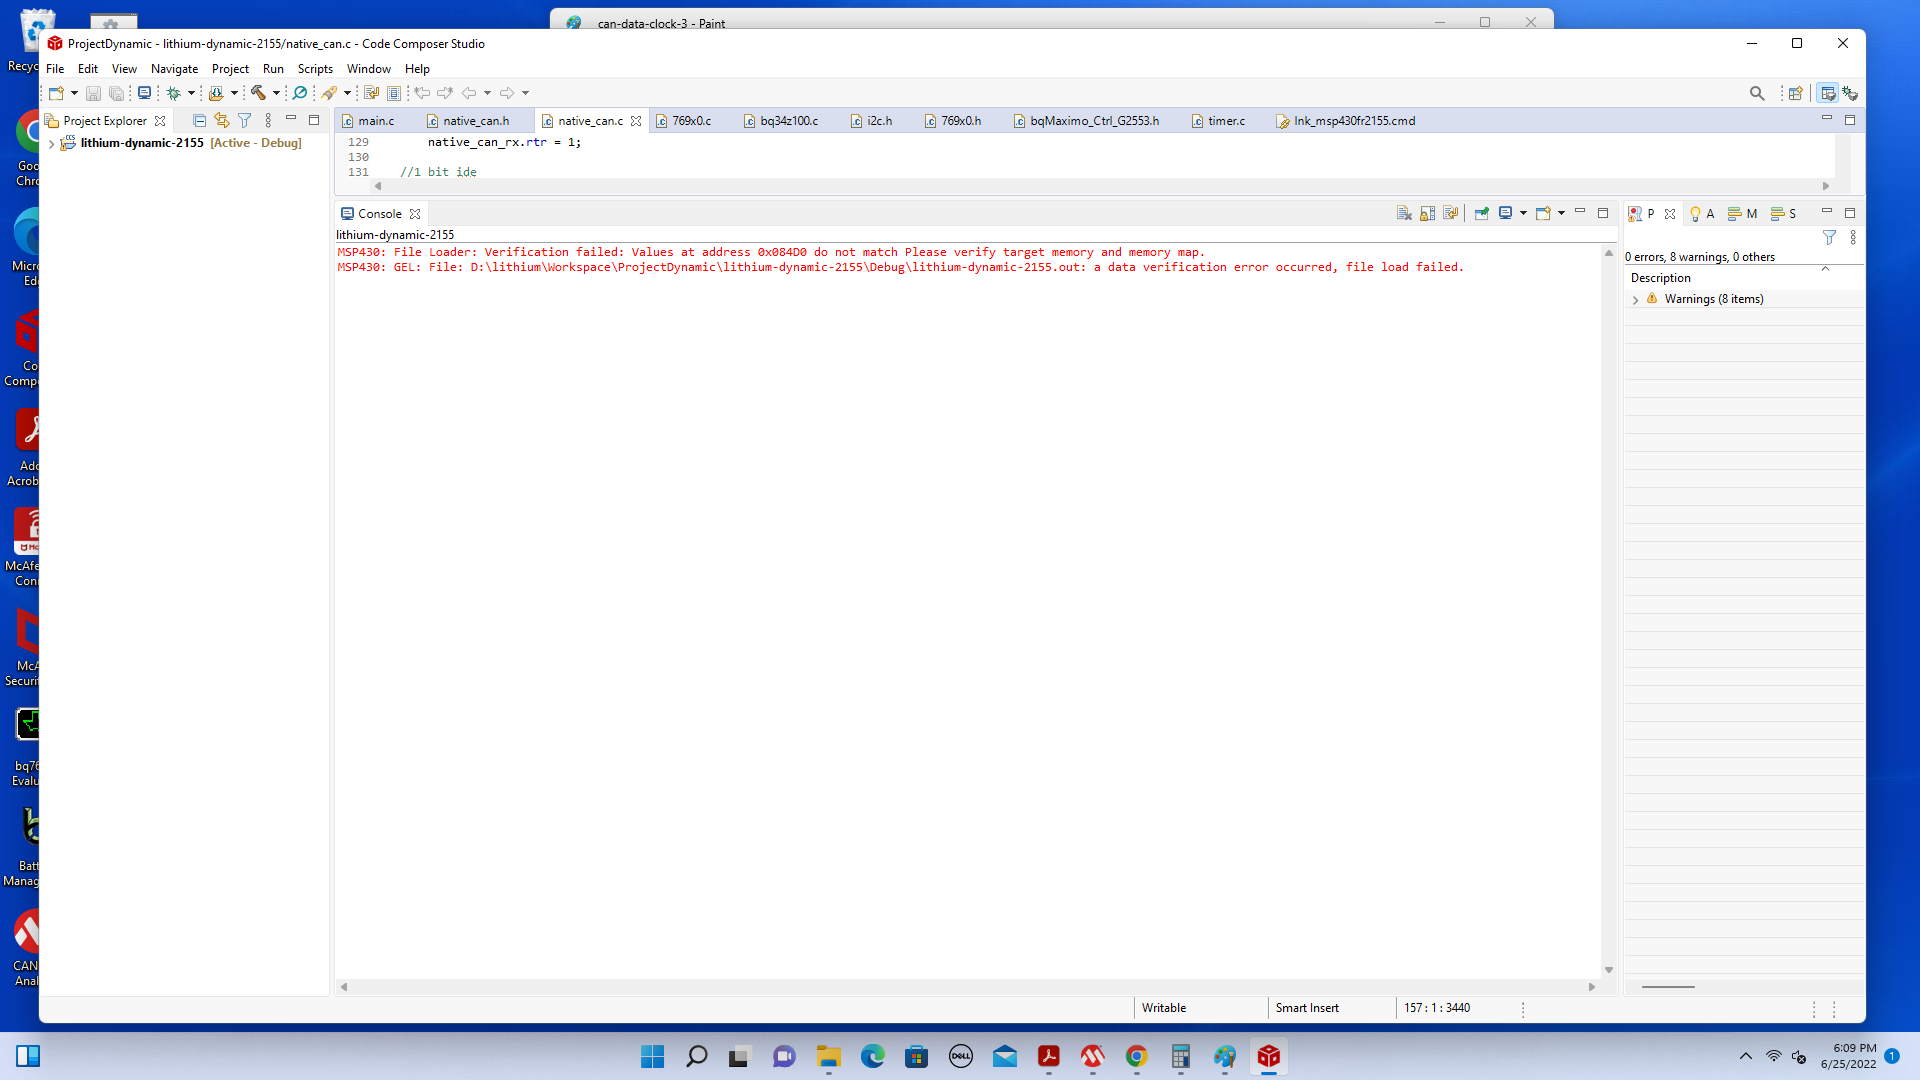Open the Build hammer dropdown arrow
This screenshot has height=1080, width=1920.
[276, 93]
